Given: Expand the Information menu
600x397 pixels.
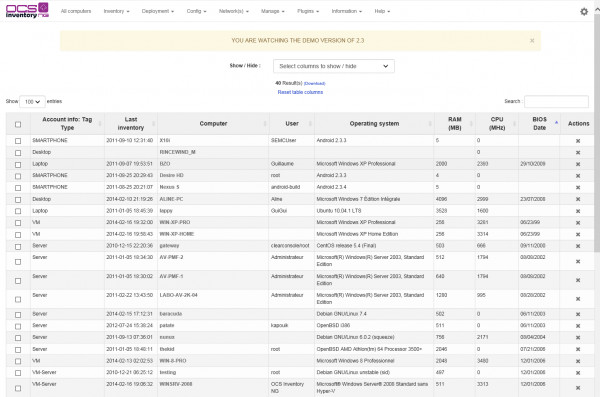Looking at the screenshot, I should 347,11.
